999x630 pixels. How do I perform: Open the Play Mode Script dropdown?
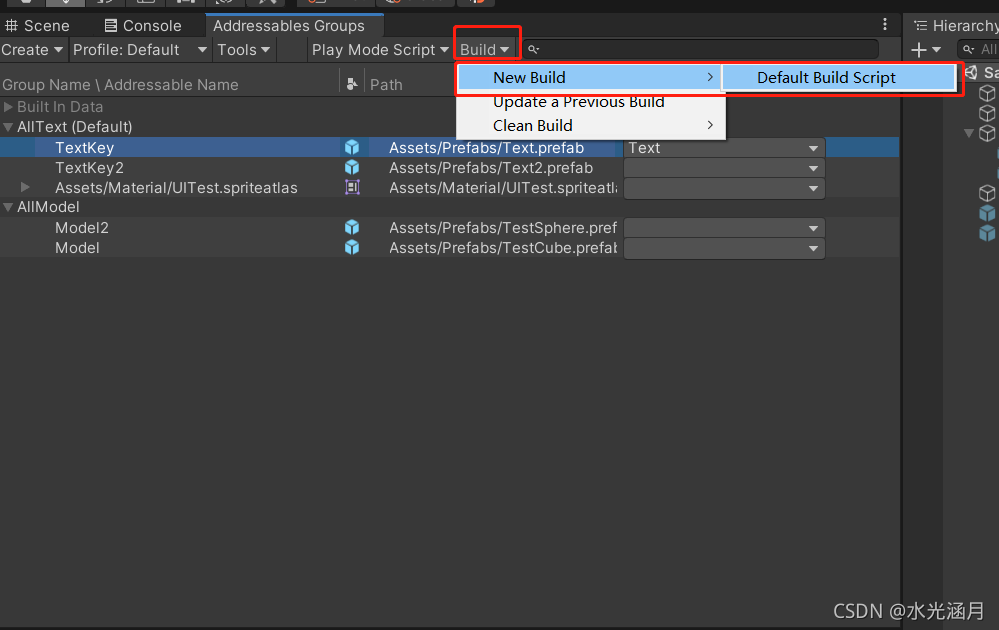[380, 50]
